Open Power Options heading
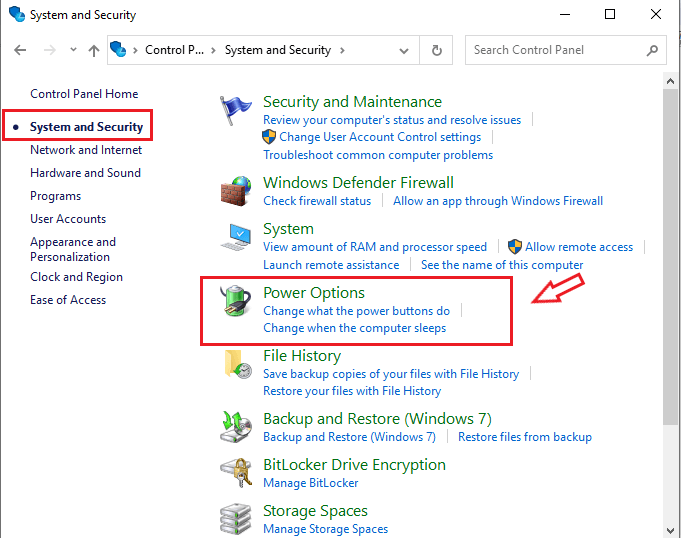The width and height of the screenshot is (681, 538). point(314,293)
